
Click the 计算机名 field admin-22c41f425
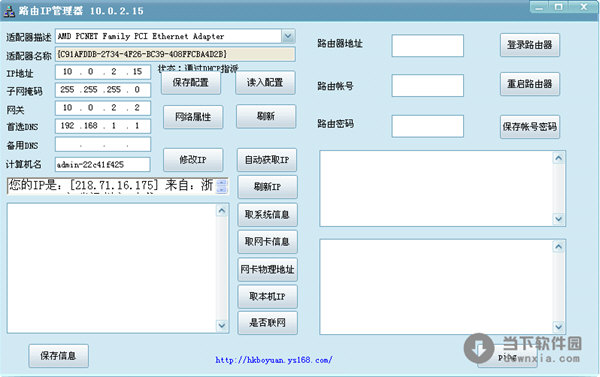pyautogui.click(x=103, y=165)
